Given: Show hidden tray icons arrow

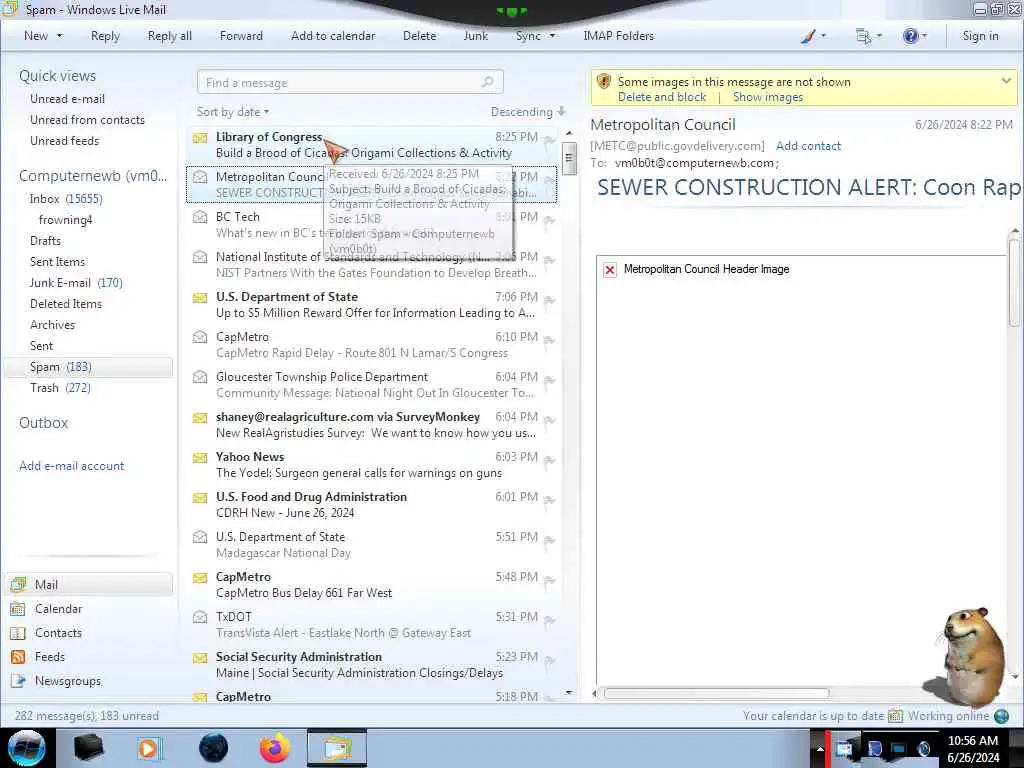Looking at the screenshot, I should click(820, 749).
